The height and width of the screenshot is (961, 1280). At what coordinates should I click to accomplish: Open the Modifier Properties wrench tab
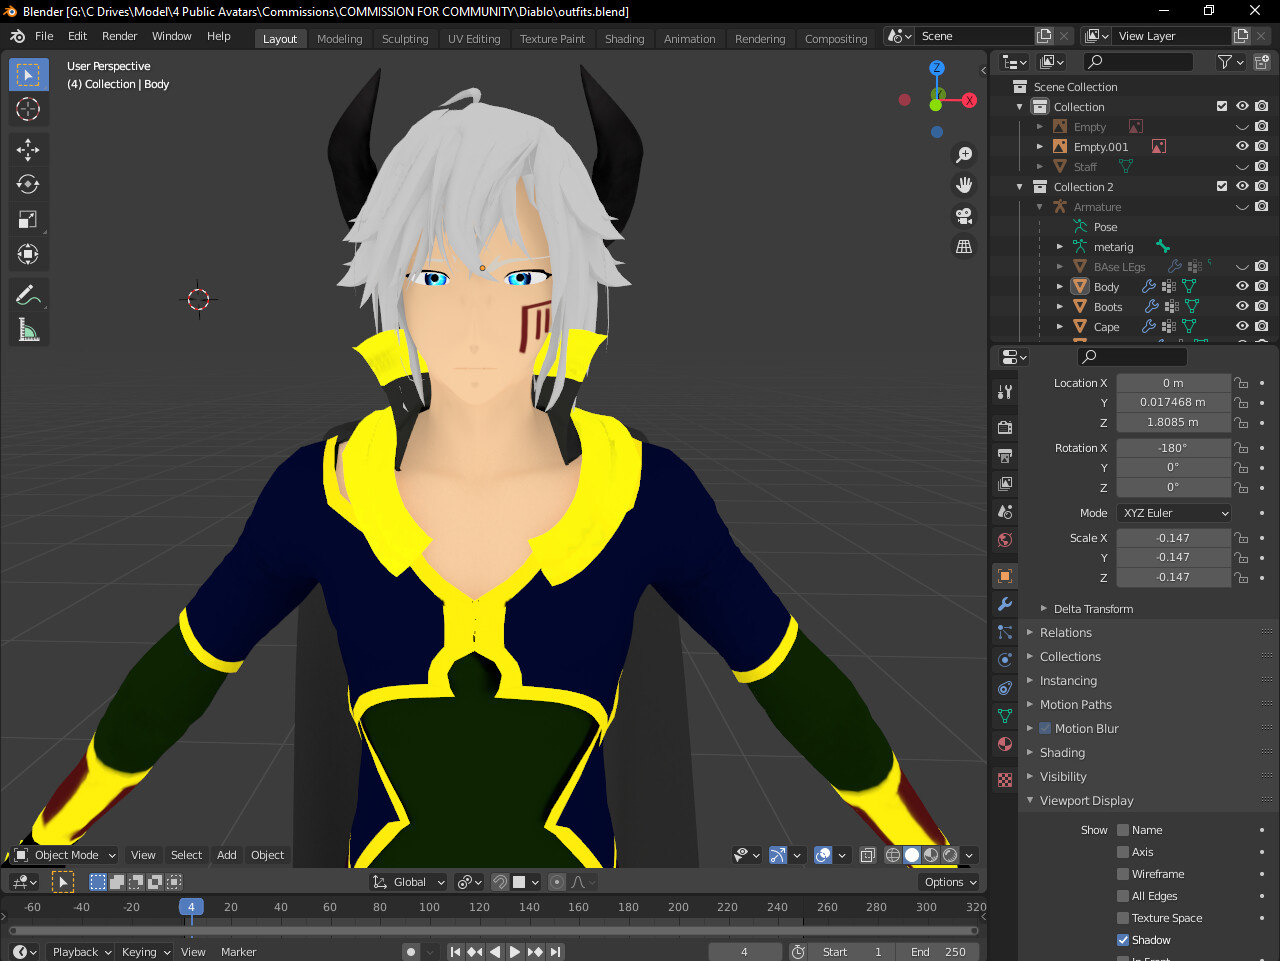click(x=1004, y=603)
